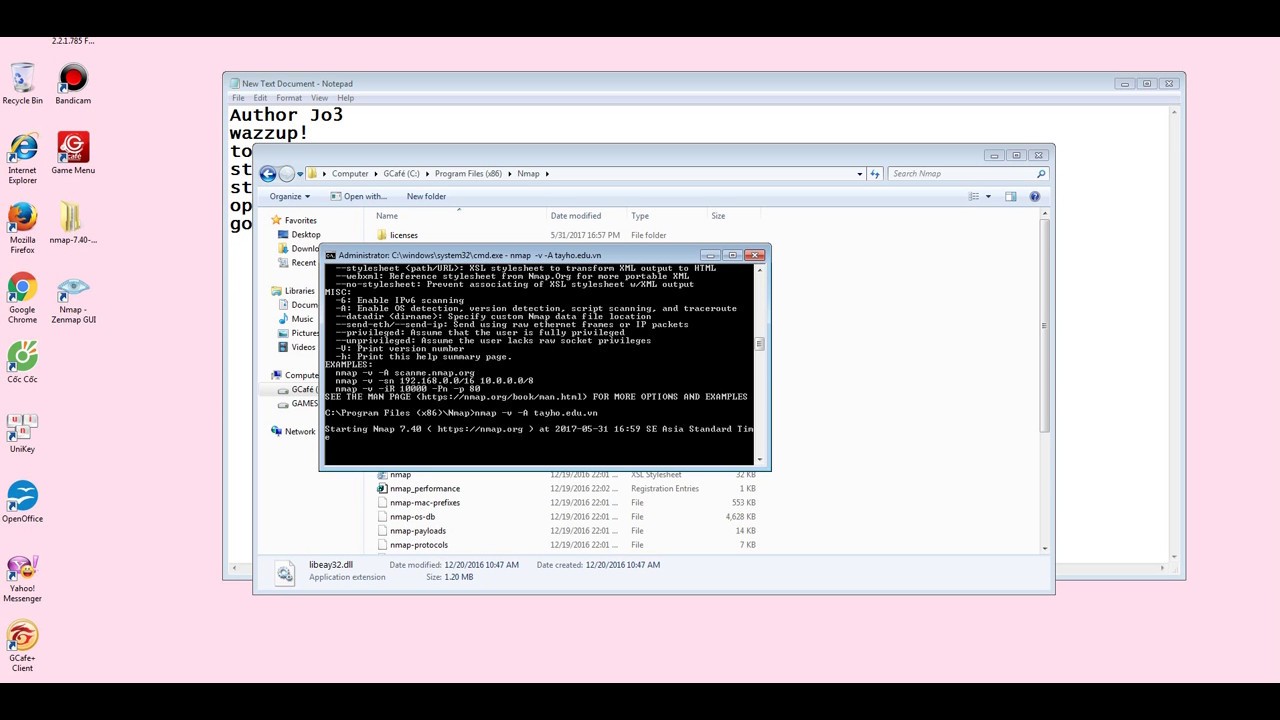This screenshot has width=1280, height=720.
Task: Click the cmd window vertical scrollbar thumb
Action: pyautogui.click(x=759, y=344)
